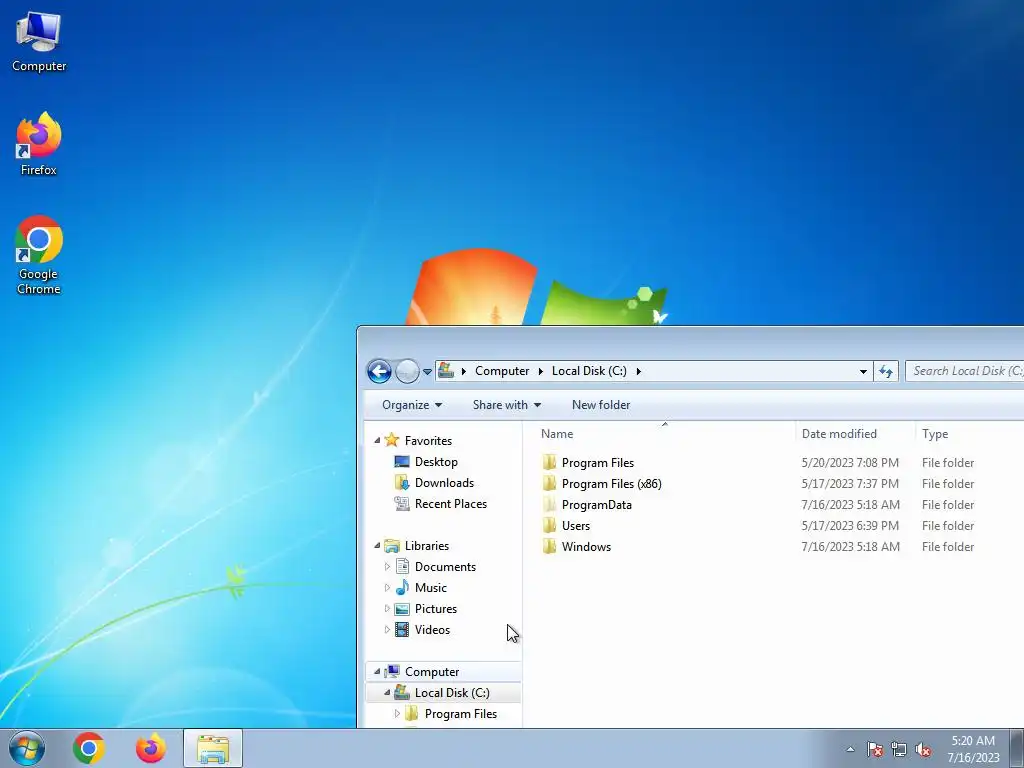This screenshot has width=1024, height=768.
Task: Open the Videos library
Action: click(x=432, y=630)
